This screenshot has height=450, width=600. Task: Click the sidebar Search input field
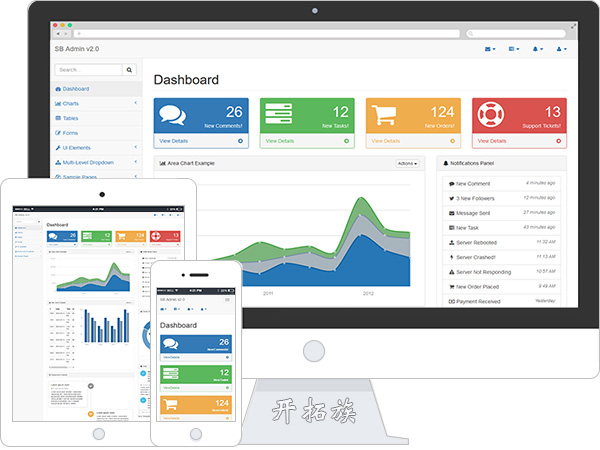click(x=88, y=70)
